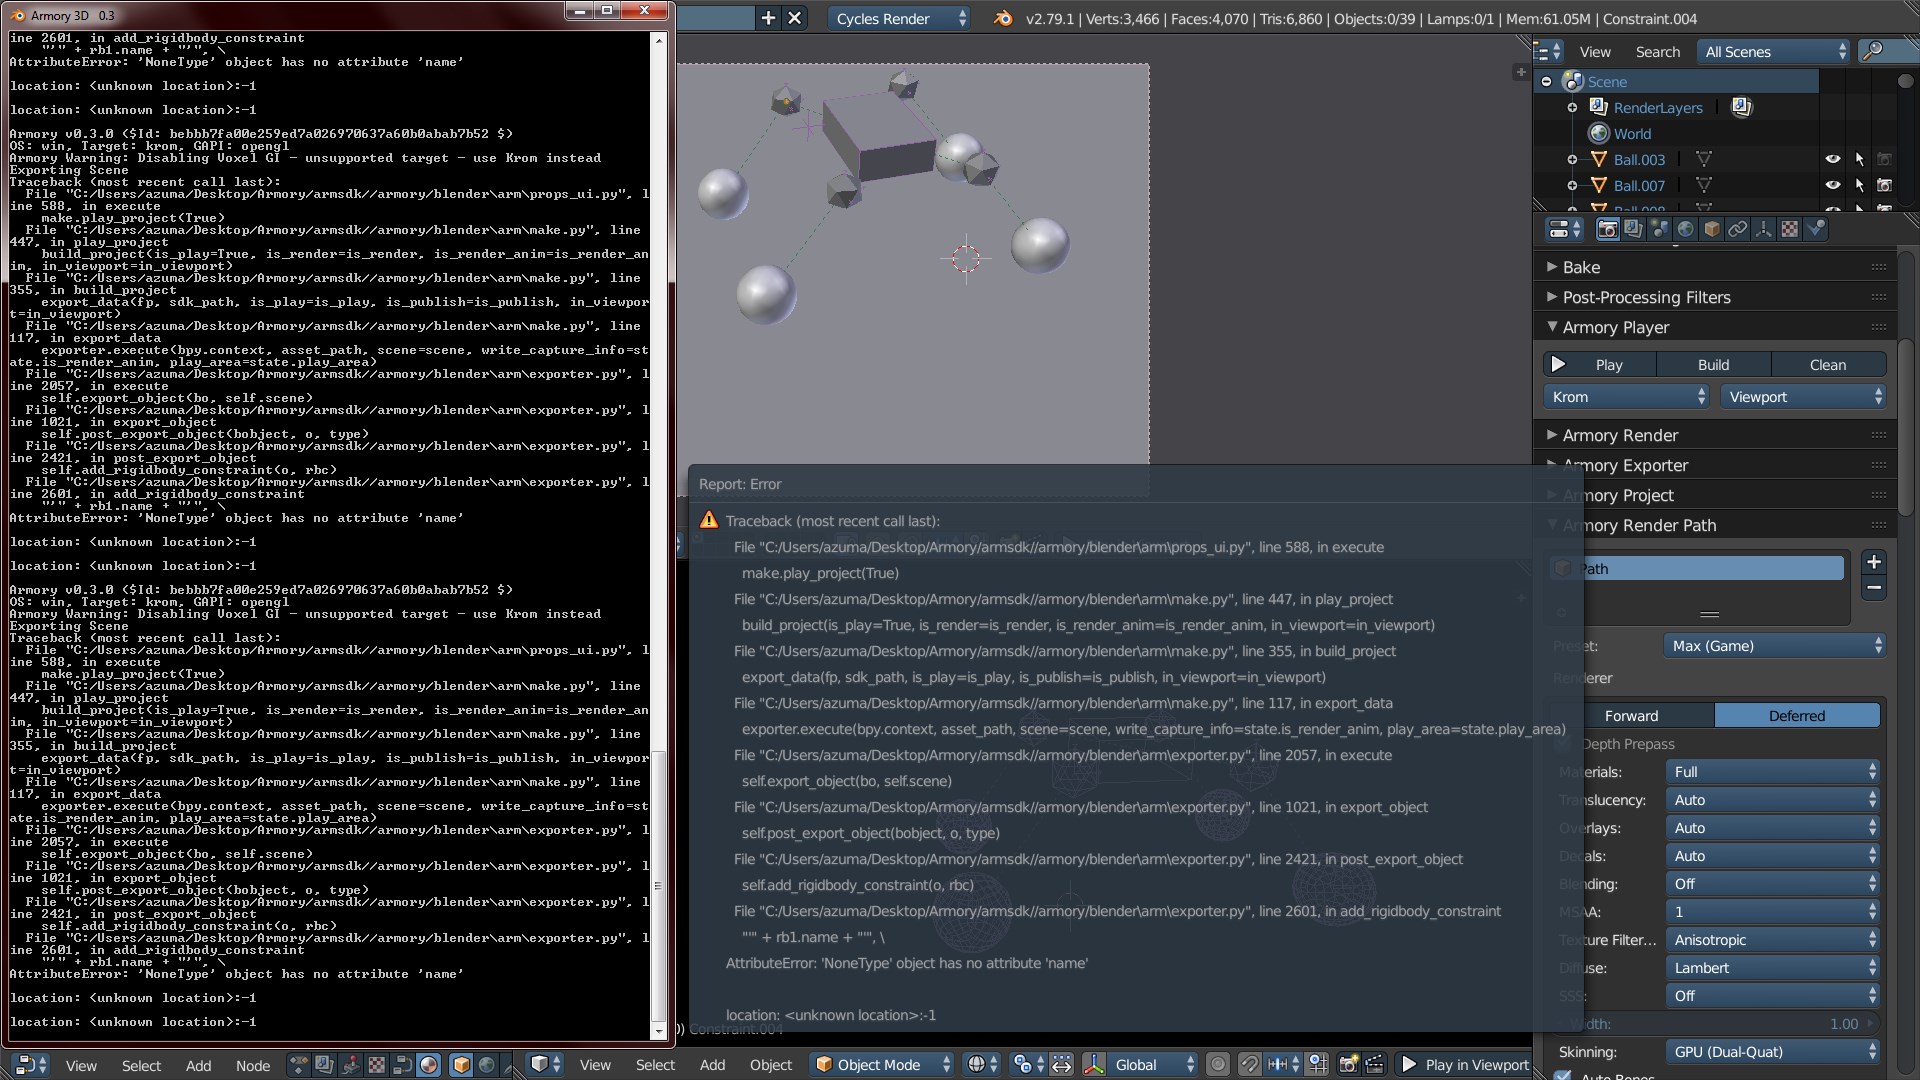Click the Blender logo in the info header
The height and width of the screenshot is (1080, 1920).
click(x=1002, y=18)
